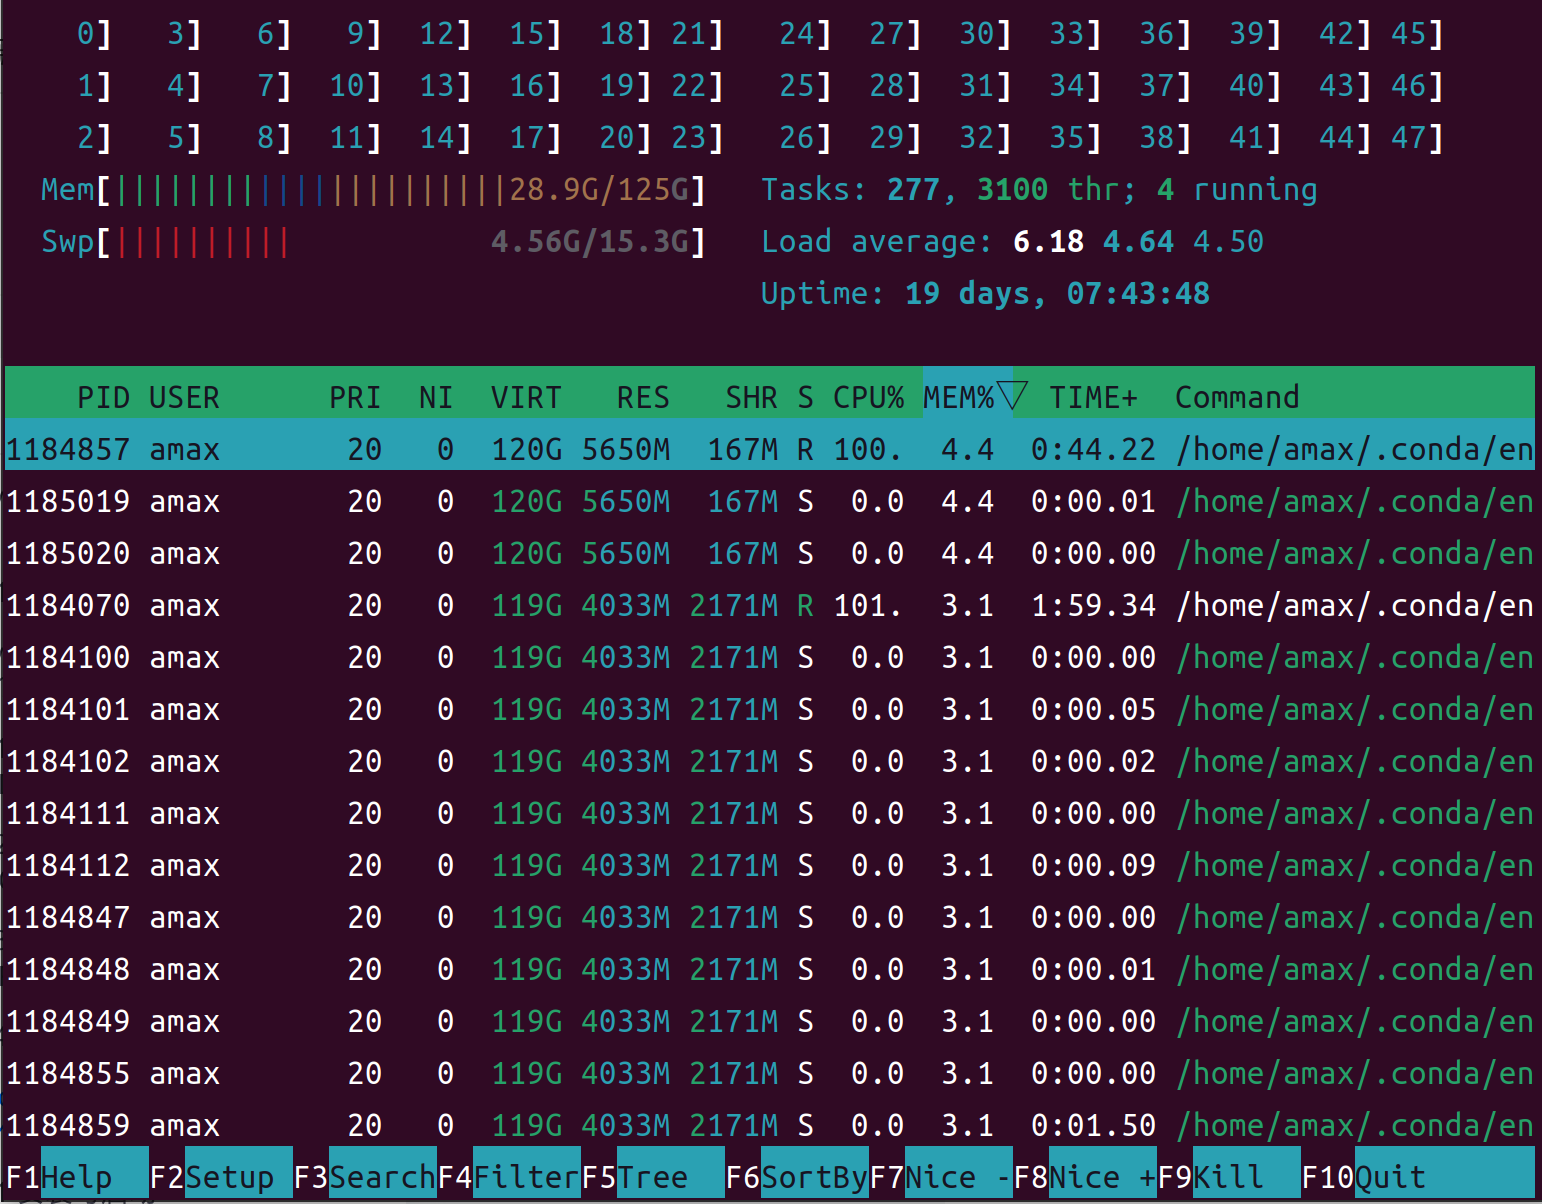Click the Mem usage bar meter
Image resolution: width=1542 pixels, height=1204 pixels.
373,189
